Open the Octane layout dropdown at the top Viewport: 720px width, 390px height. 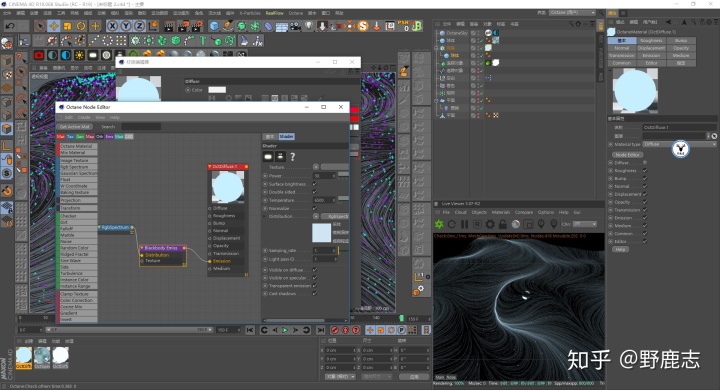click(x=572, y=13)
